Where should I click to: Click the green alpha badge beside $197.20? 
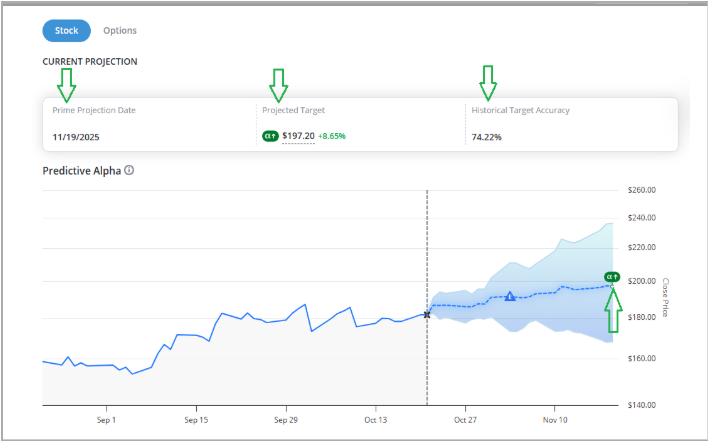tap(270, 136)
